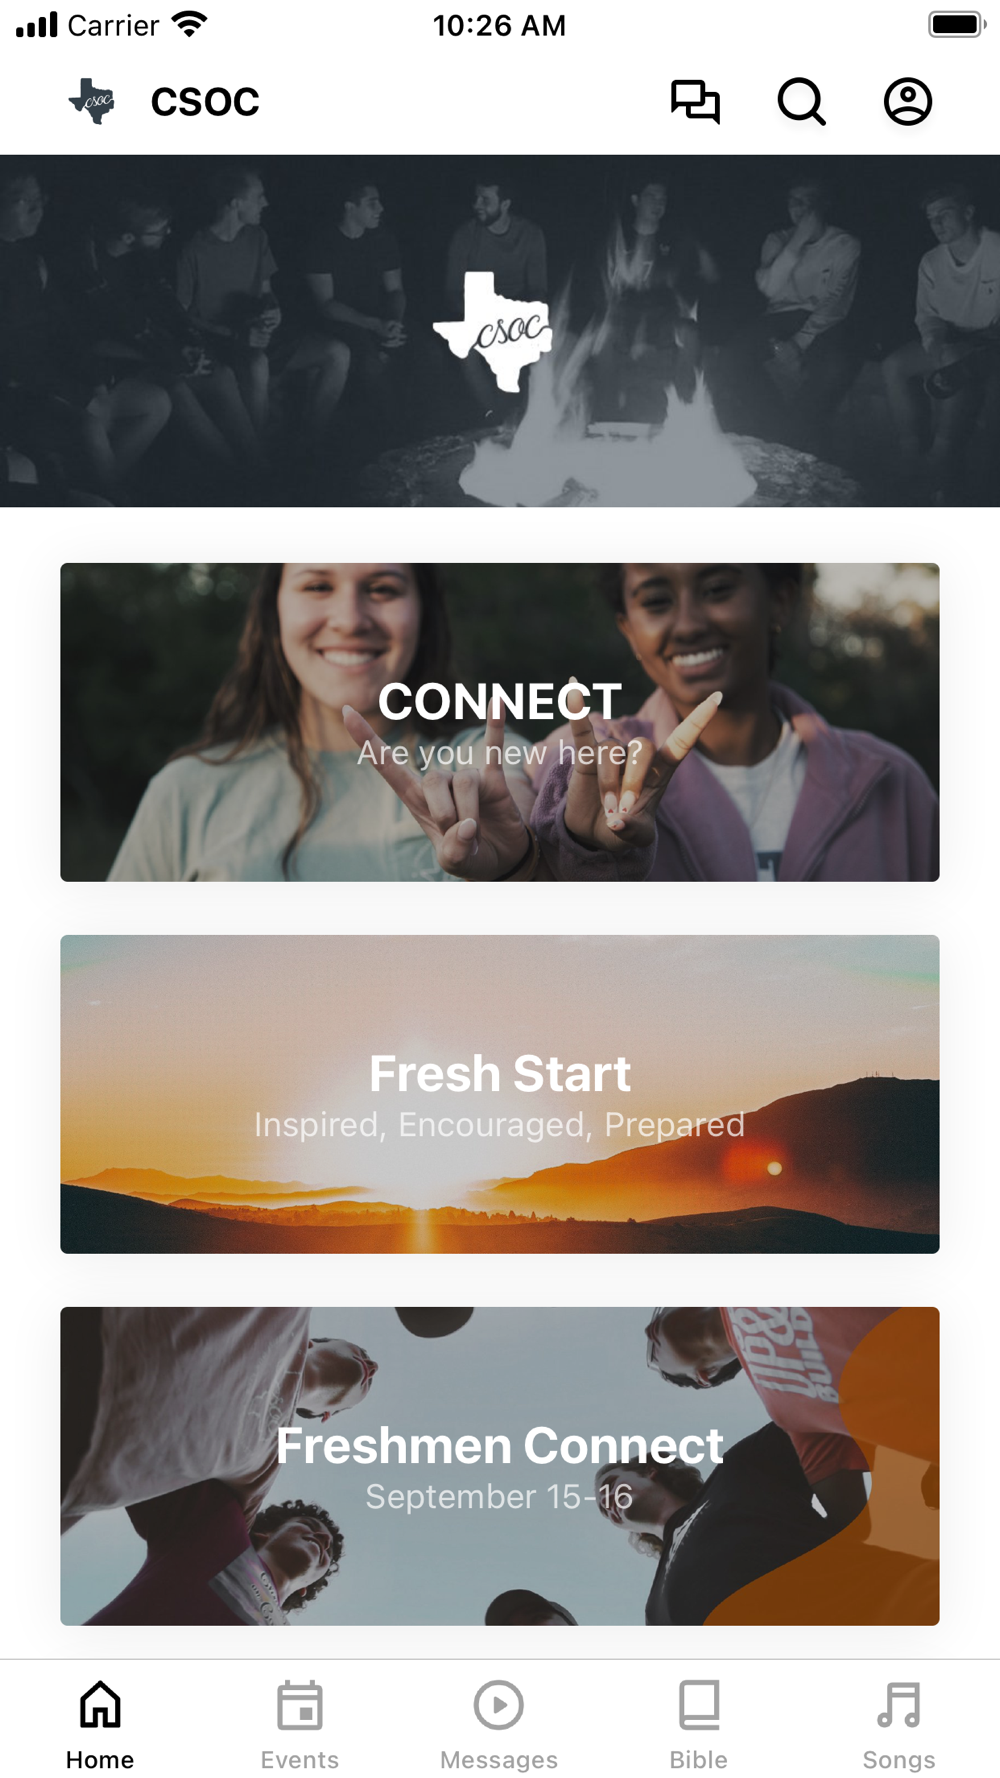Select the Songs tab label
This screenshot has height=1778, width=1000.
point(899,1759)
